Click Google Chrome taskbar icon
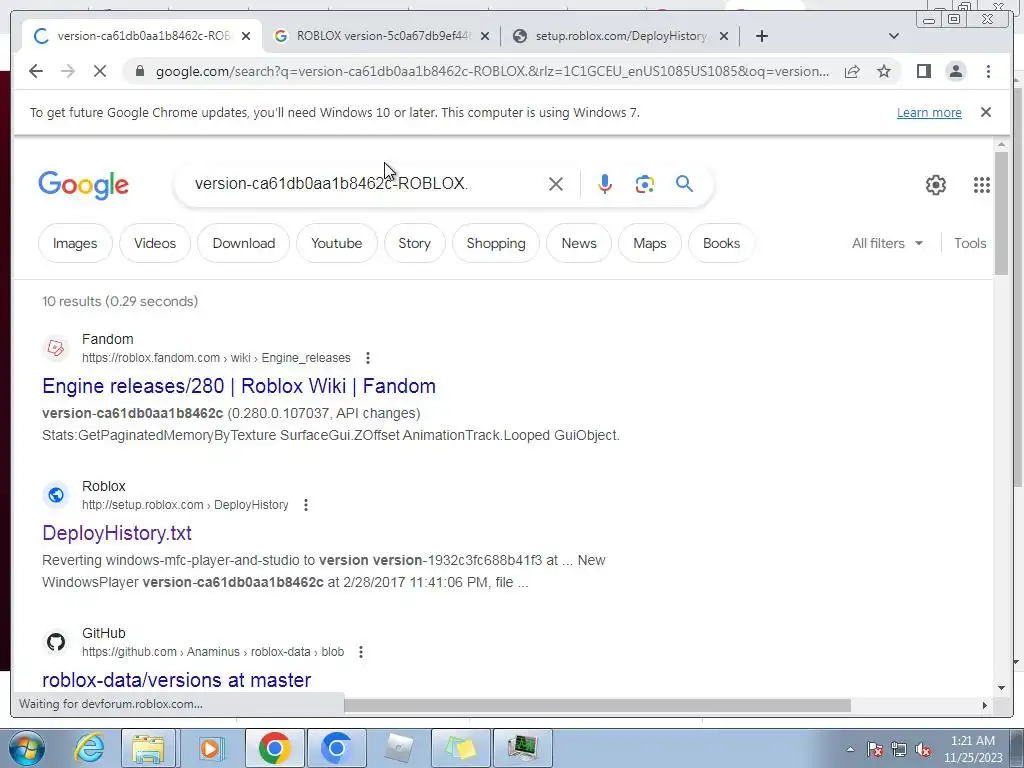The height and width of the screenshot is (768, 1024). pos(274,748)
